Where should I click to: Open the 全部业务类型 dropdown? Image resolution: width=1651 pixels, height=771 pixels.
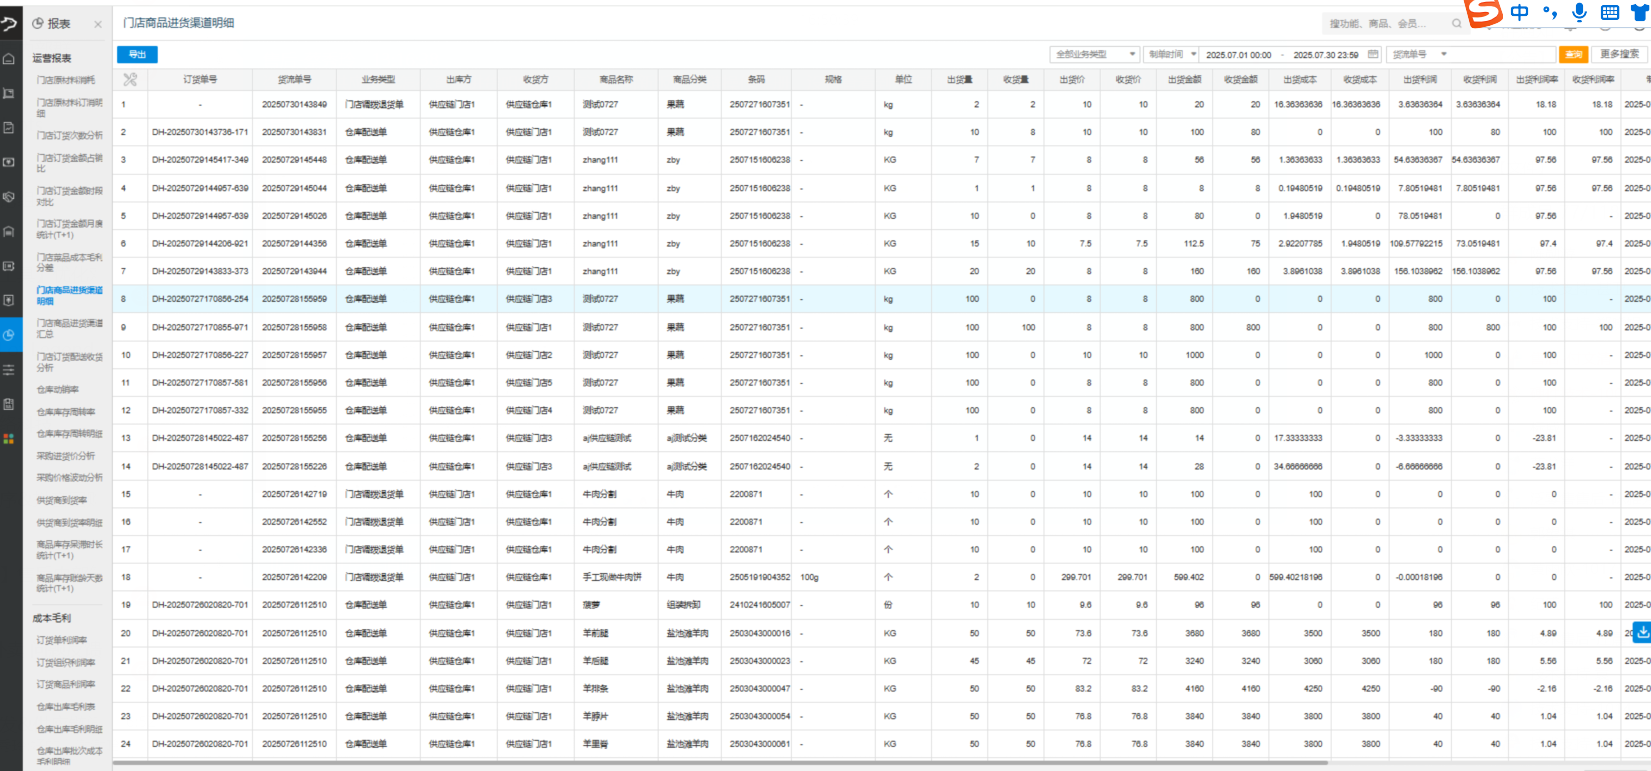pyautogui.click(x=1094, y=54)
